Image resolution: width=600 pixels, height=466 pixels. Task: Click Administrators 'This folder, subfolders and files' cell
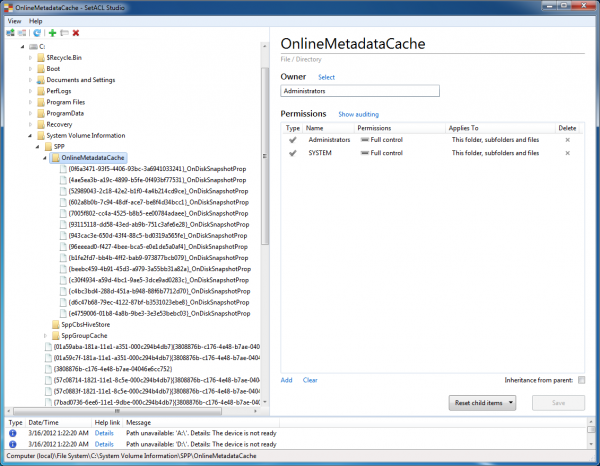click(495, 140)
